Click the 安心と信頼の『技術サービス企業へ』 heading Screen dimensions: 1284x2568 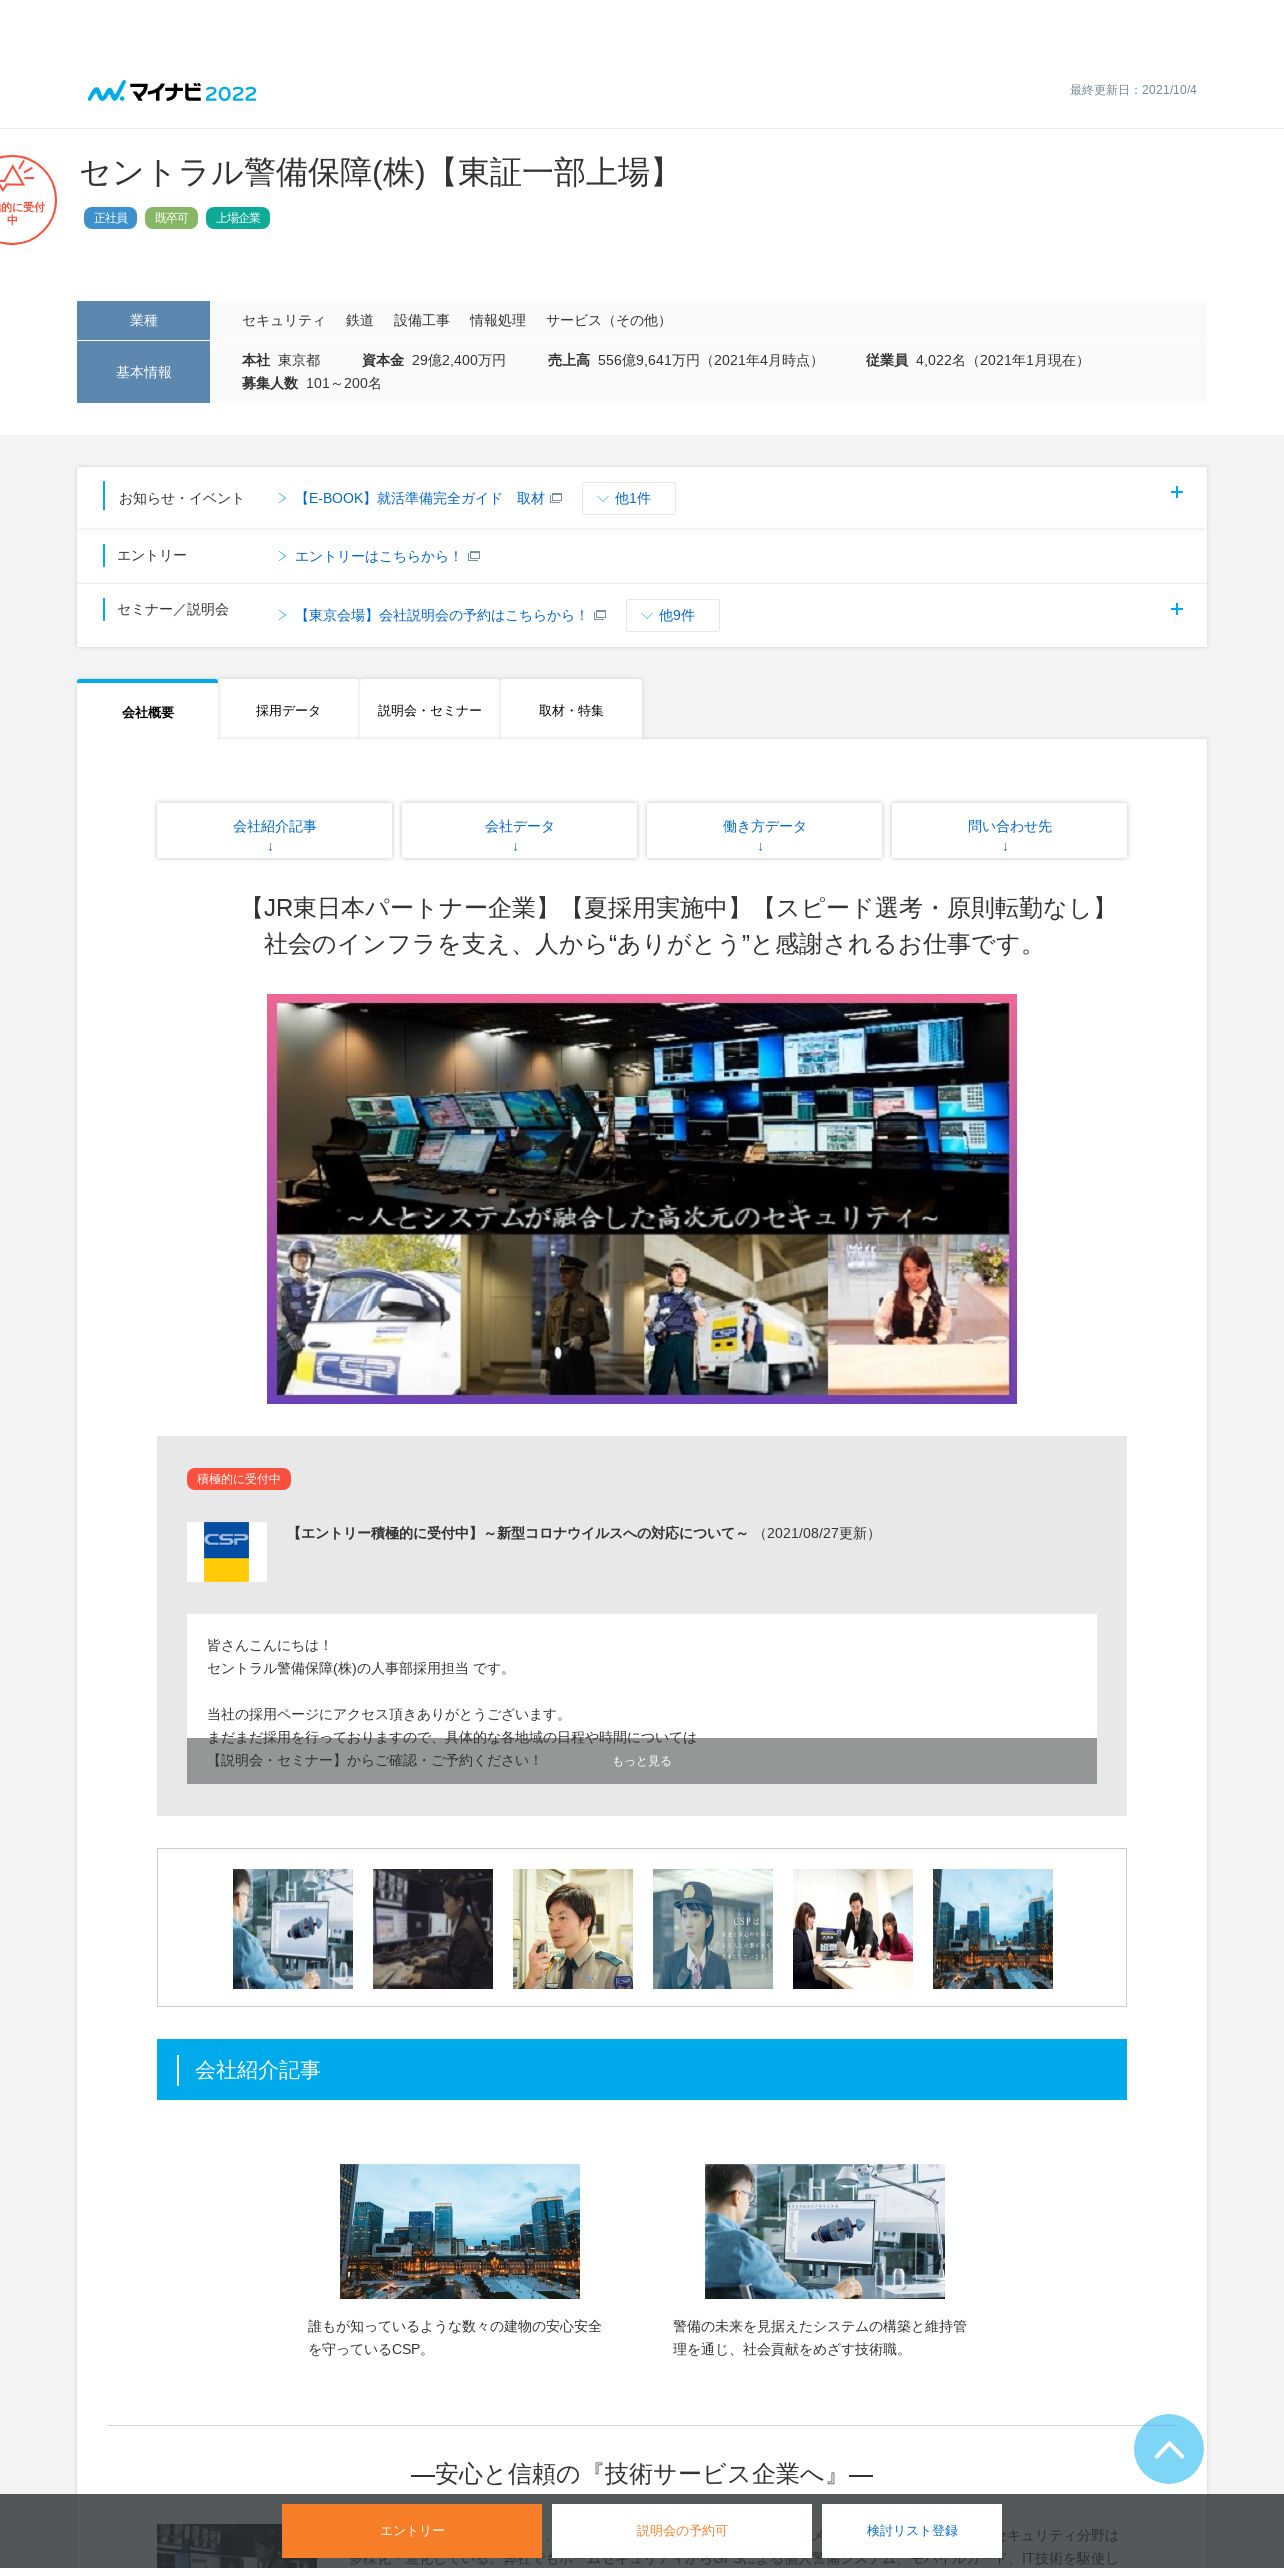point(642,2474)
